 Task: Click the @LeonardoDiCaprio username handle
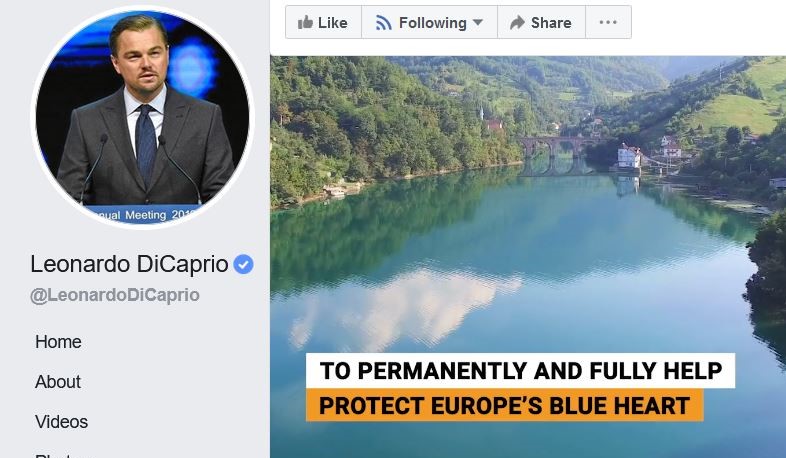115,295
